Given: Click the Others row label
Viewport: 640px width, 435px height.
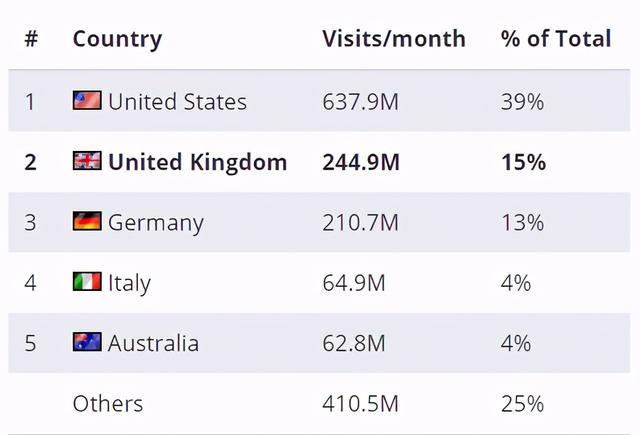Looking at the screenshot, I should 108,404.
